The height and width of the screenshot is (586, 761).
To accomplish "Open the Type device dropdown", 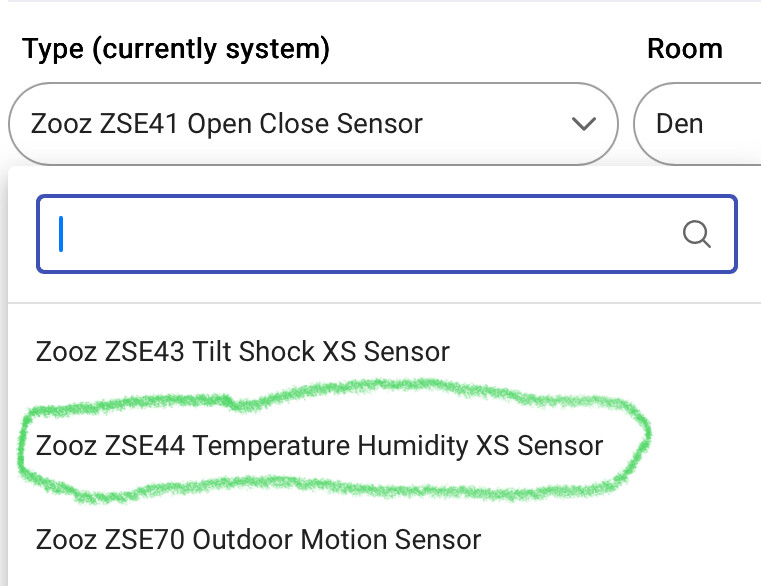I will tap(313, 124).
